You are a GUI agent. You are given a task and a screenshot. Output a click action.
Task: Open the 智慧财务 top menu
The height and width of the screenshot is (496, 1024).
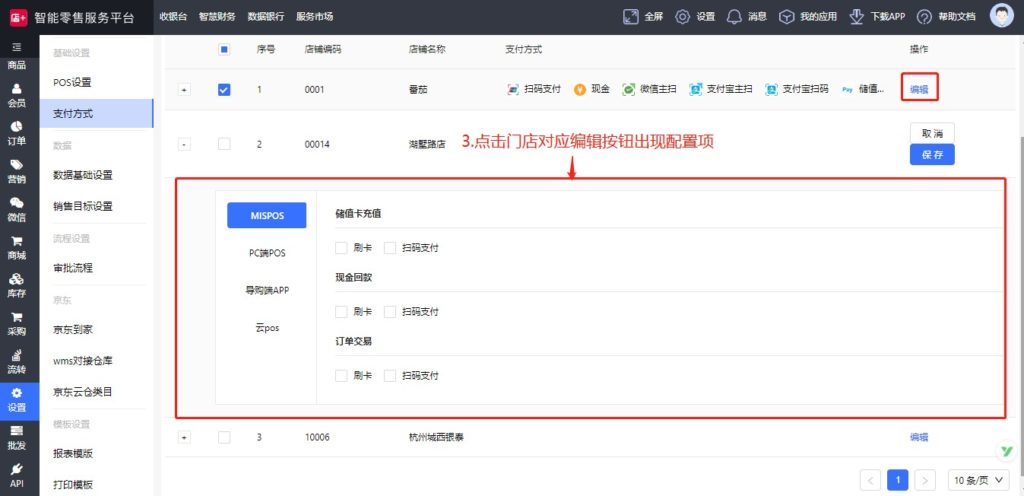217,17
